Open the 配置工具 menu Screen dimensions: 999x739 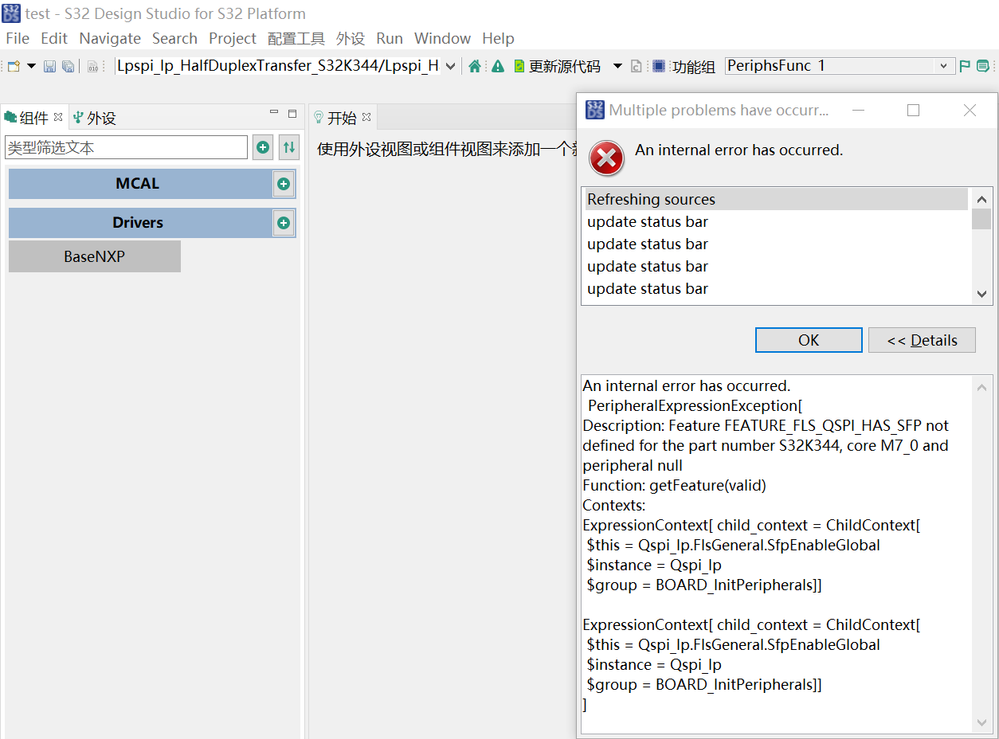[x=296, y=38]
